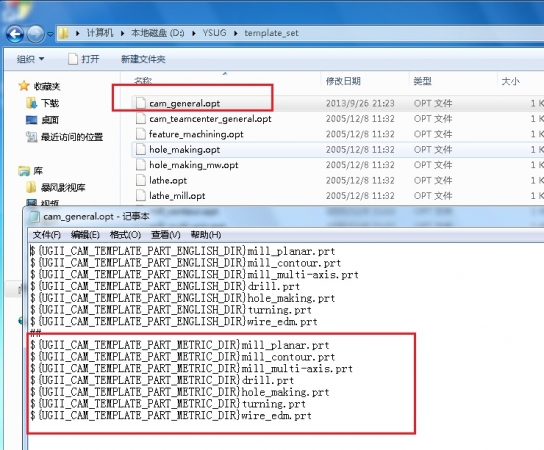Image resolution: width=544 pixels, height=450 pixels.
Task: Select 桌面 icon in navigation pane
Action: (32, 120)
